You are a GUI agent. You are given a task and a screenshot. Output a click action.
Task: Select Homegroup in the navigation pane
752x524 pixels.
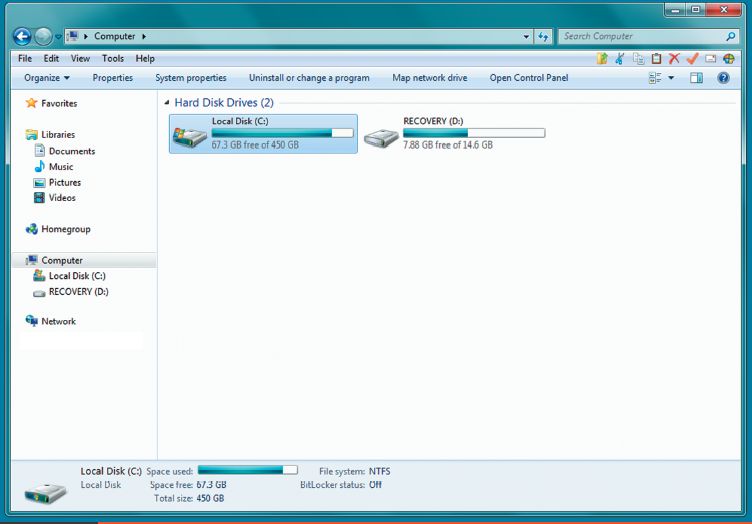(x=65, y=229)
